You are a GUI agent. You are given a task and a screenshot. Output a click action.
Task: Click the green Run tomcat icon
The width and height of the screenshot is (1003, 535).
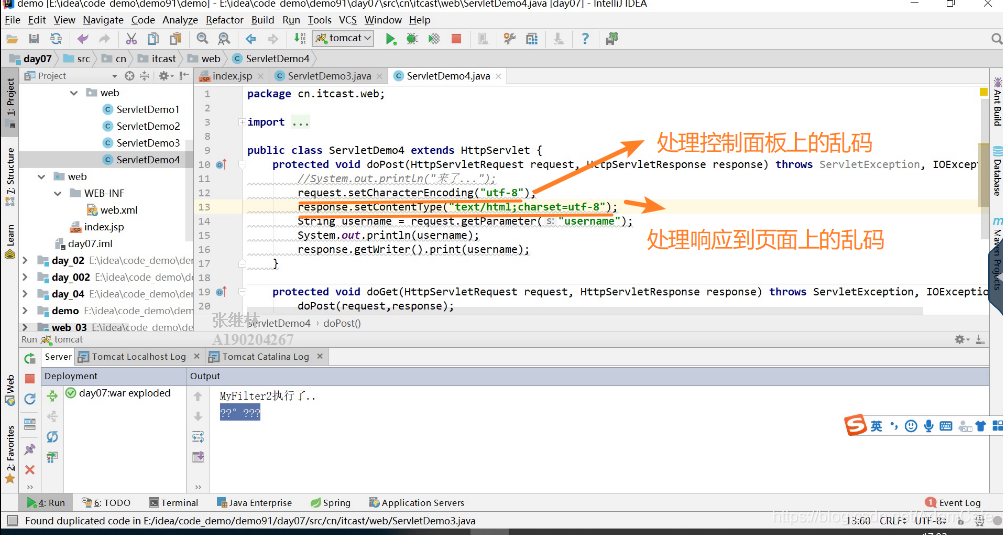coord(390,39)
